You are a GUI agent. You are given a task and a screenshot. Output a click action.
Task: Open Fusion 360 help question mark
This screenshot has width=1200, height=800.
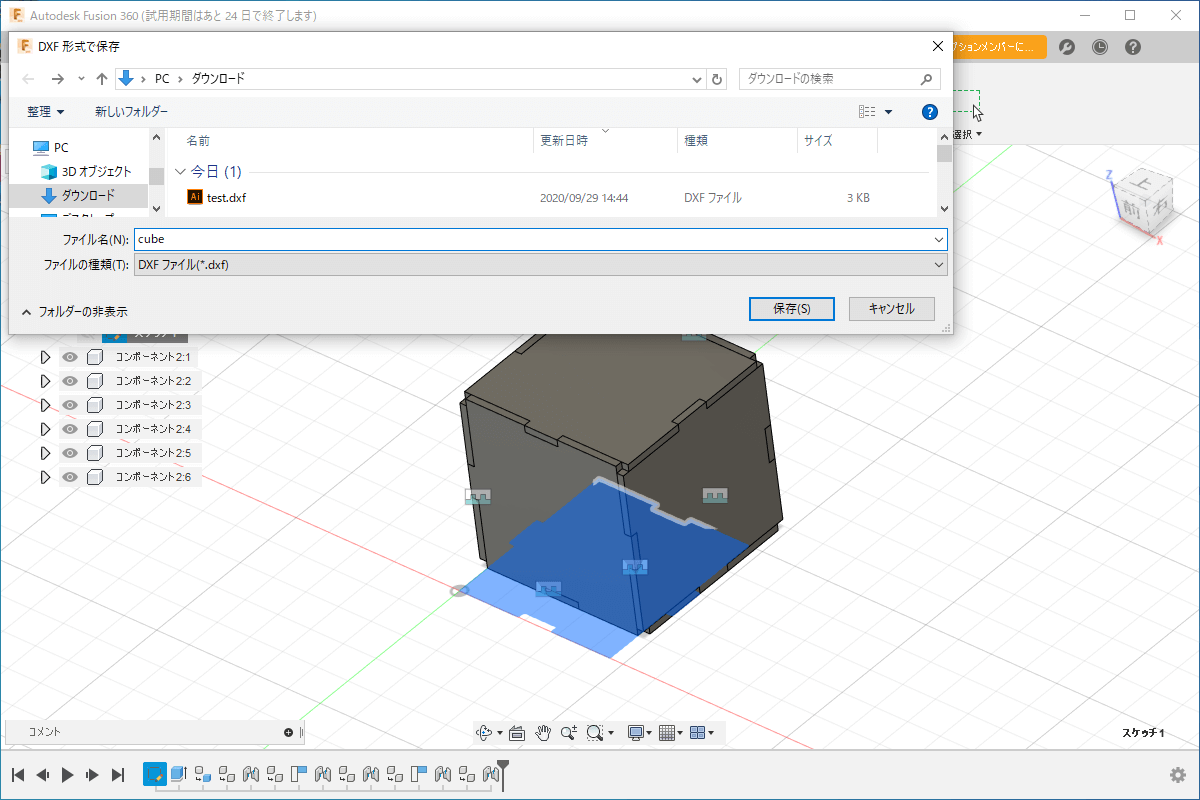1133,47
